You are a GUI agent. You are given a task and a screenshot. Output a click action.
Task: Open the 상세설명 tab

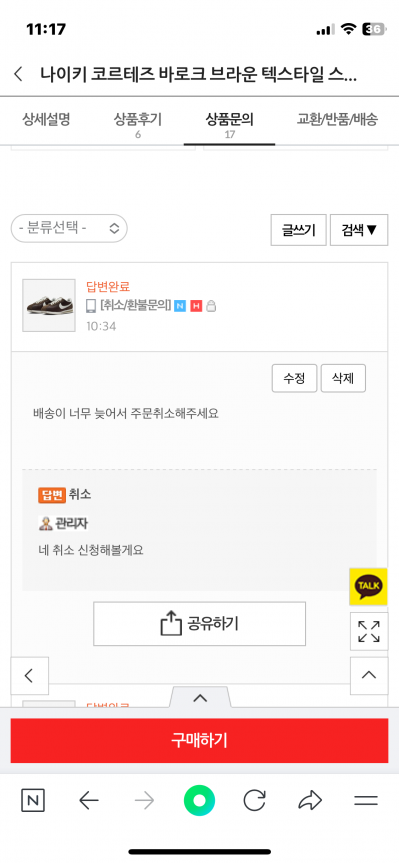tap(46, 119)
